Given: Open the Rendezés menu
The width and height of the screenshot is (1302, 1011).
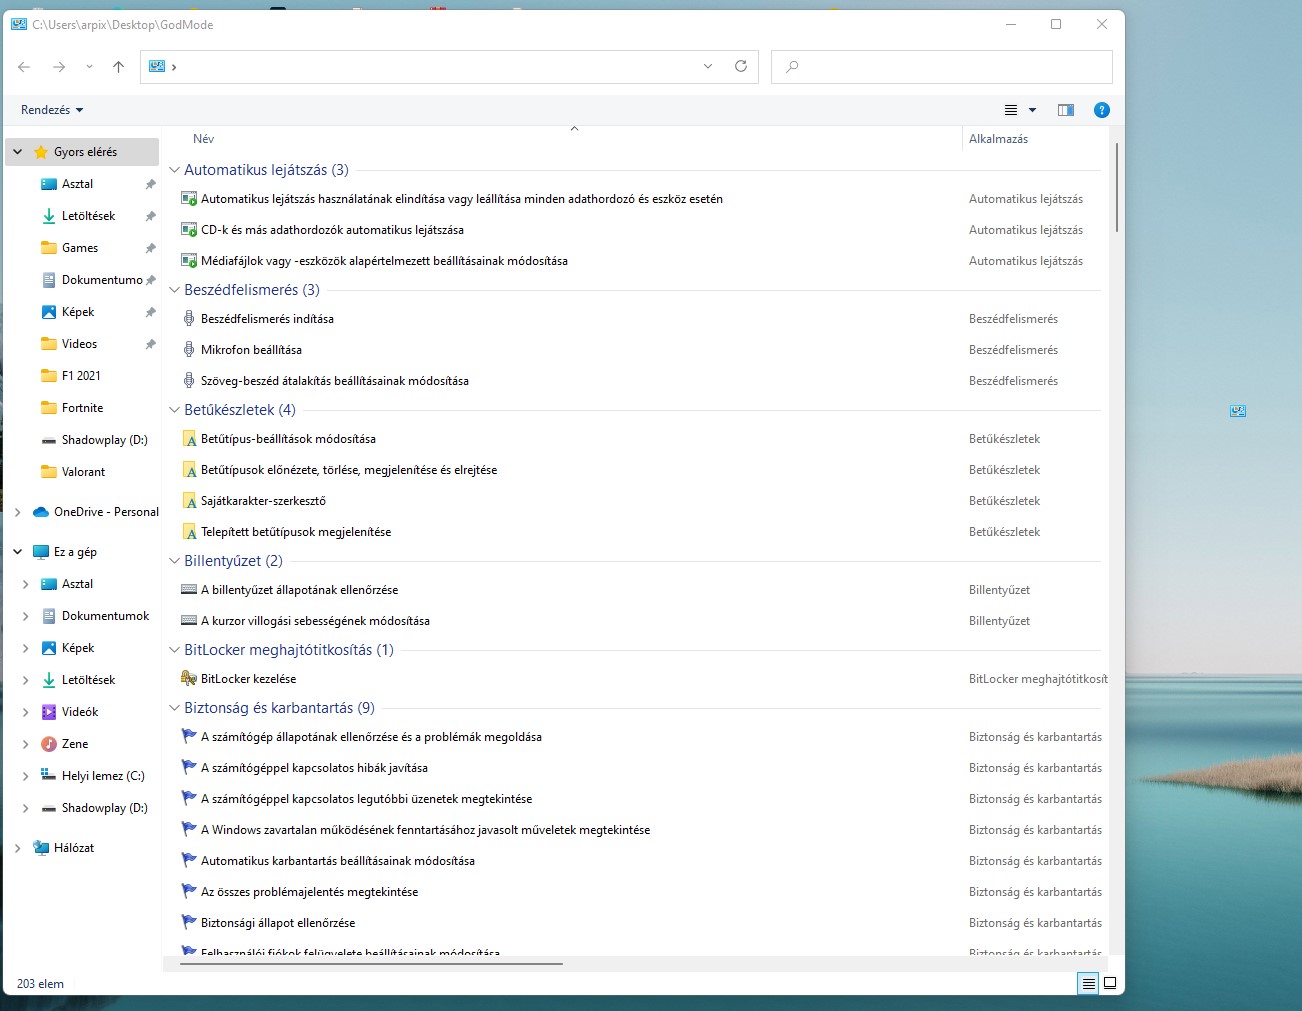Looking at the screenshot, I should [52, 110].
